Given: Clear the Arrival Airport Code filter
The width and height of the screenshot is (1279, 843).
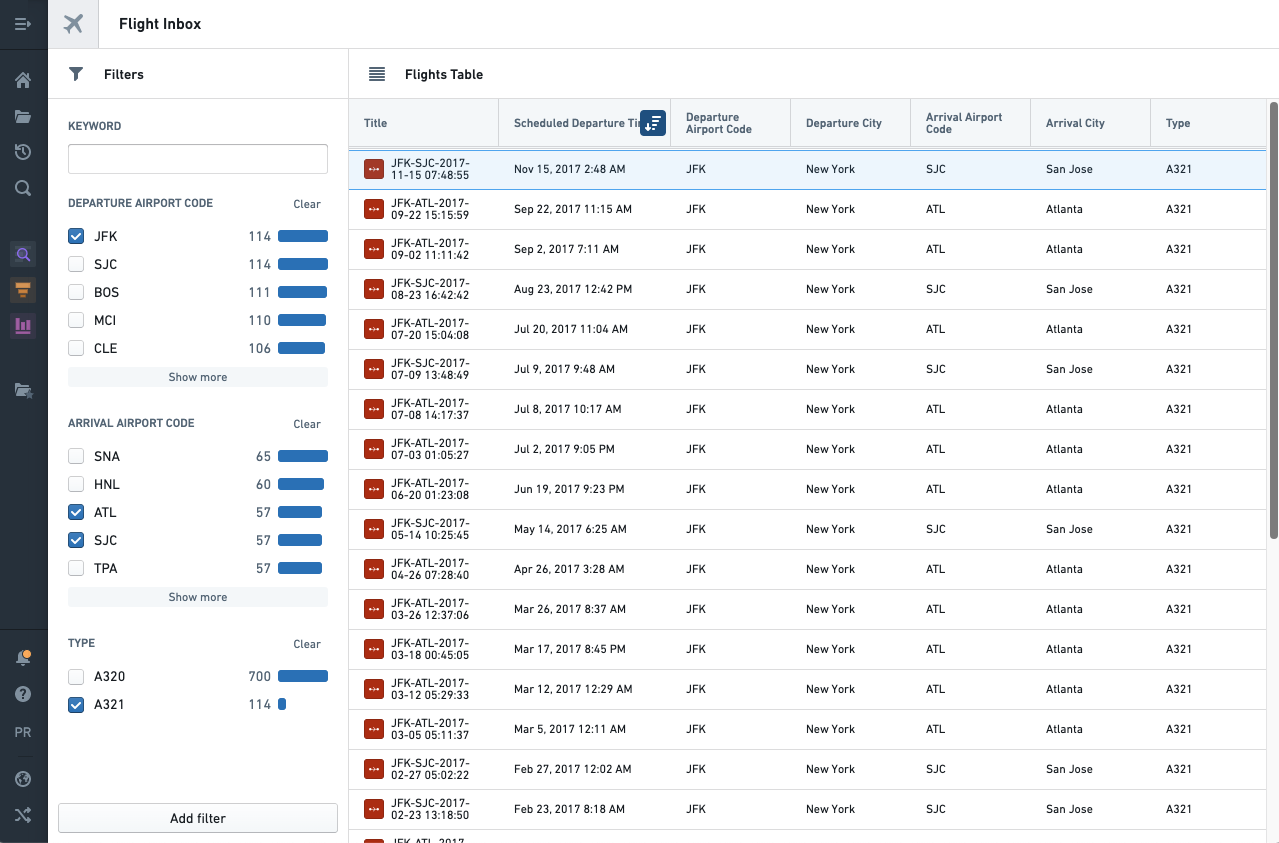Looking at the screenshot, I should [x=307, y=424].
